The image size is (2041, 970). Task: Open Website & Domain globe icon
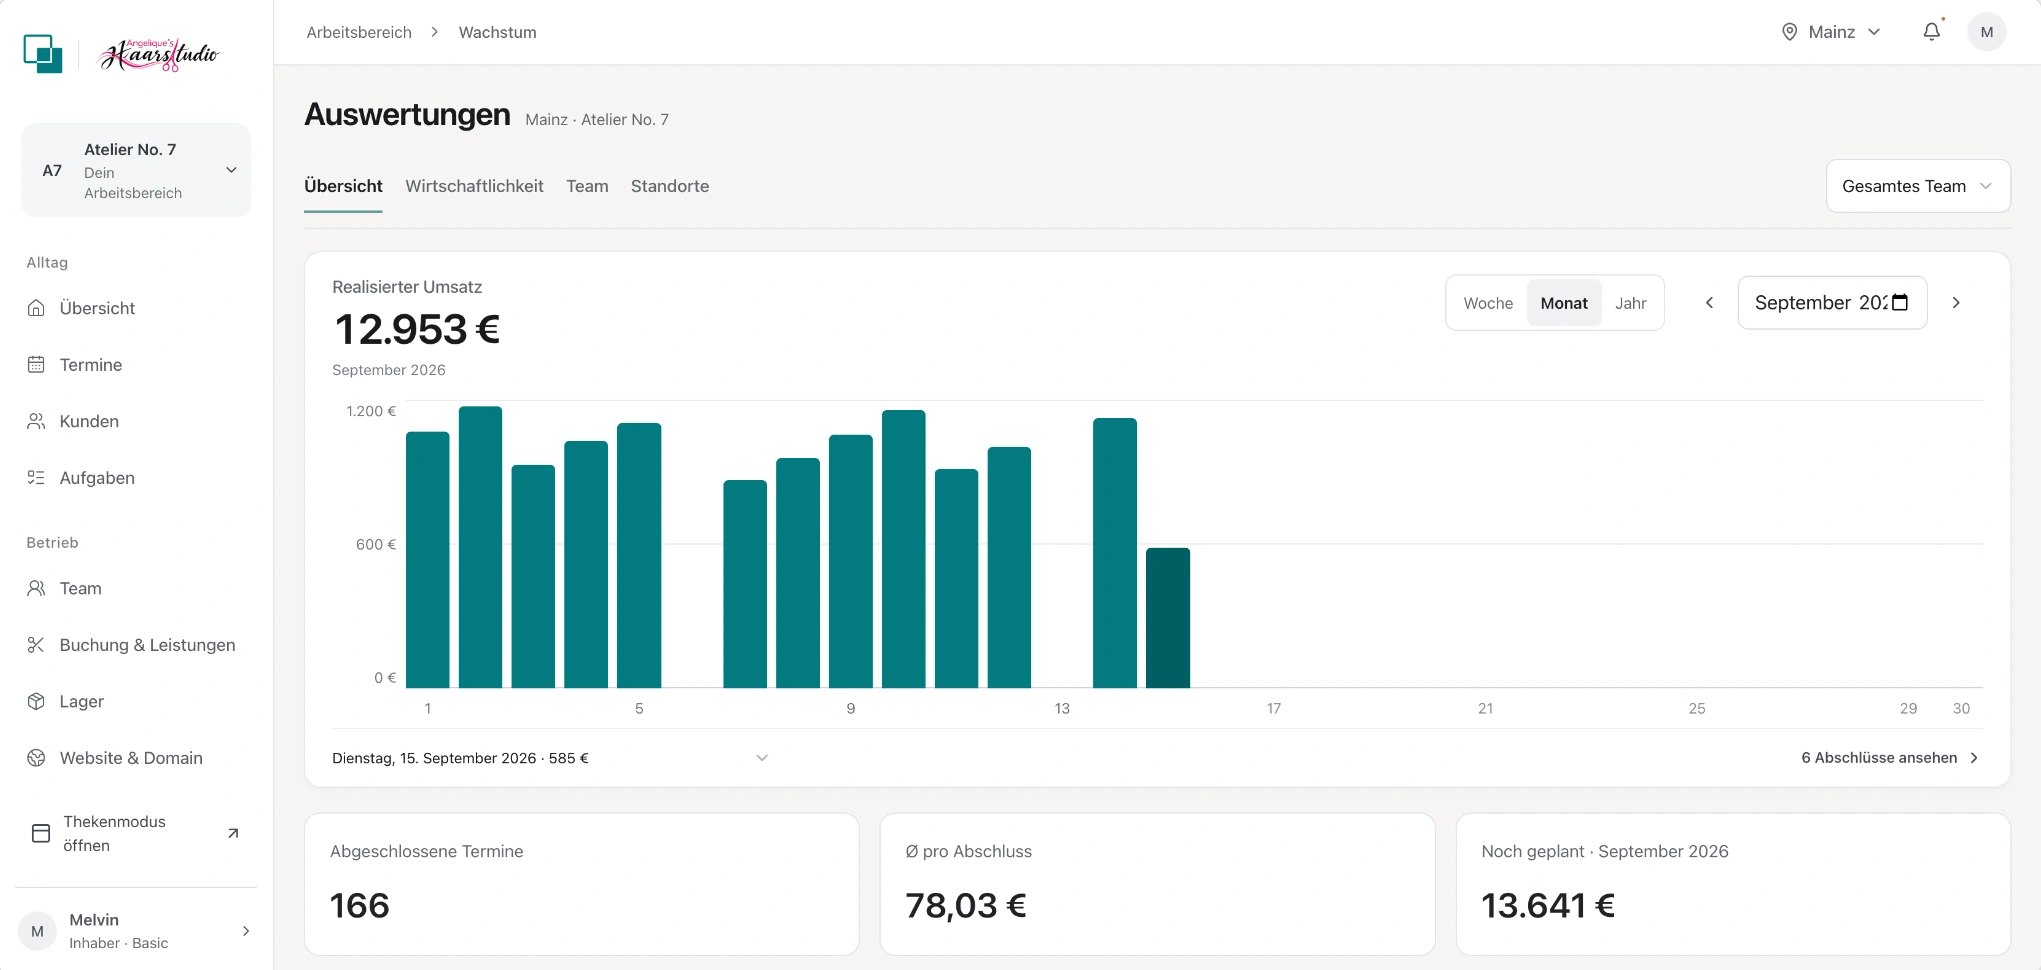tap(36, 758)
